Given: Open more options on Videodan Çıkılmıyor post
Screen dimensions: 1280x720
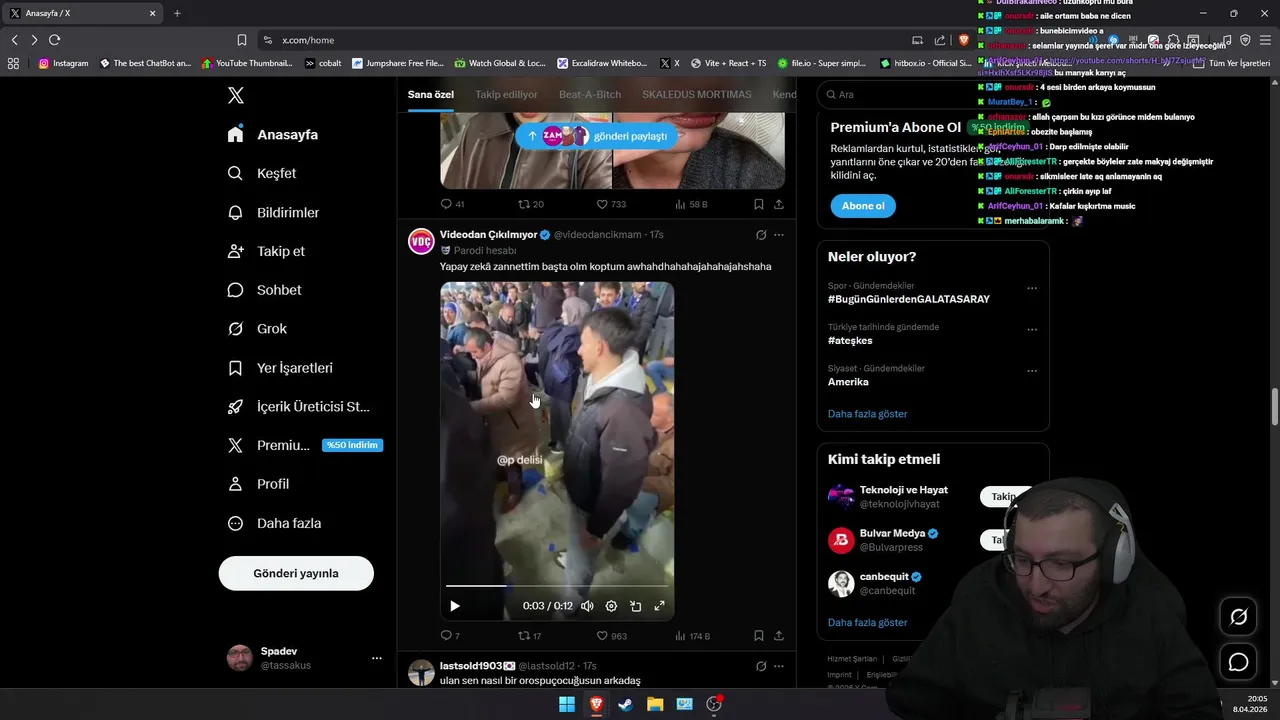Looking at the screenshot, I should [779, 235].
